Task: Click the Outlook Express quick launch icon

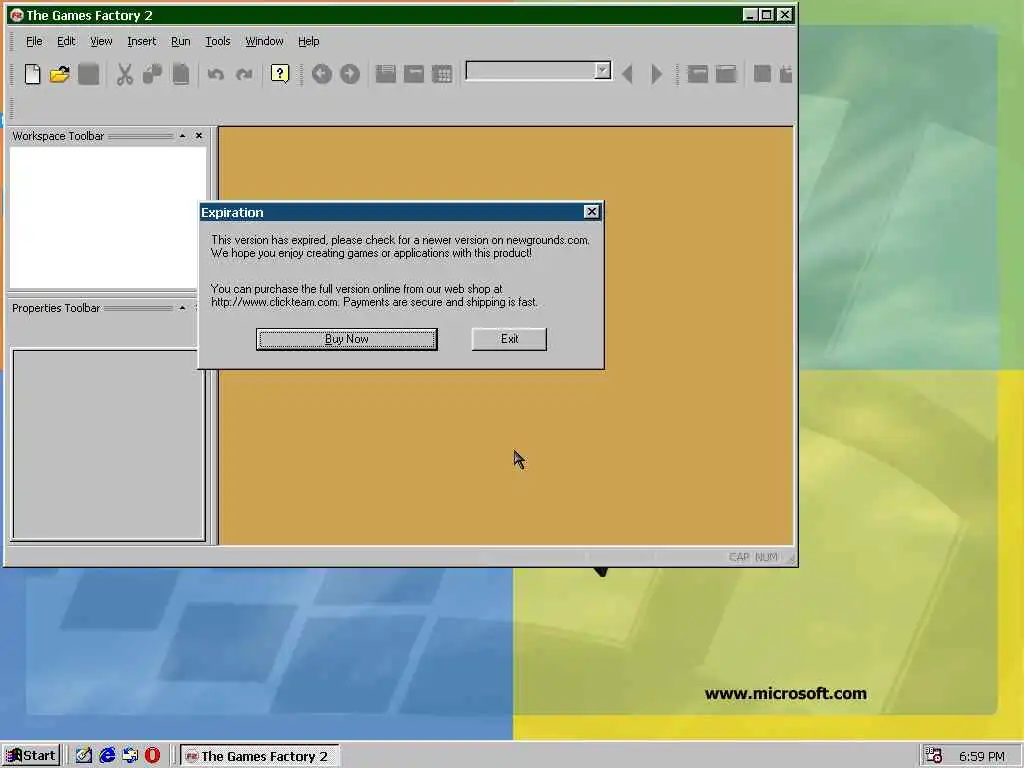Action: click(130, 756)
